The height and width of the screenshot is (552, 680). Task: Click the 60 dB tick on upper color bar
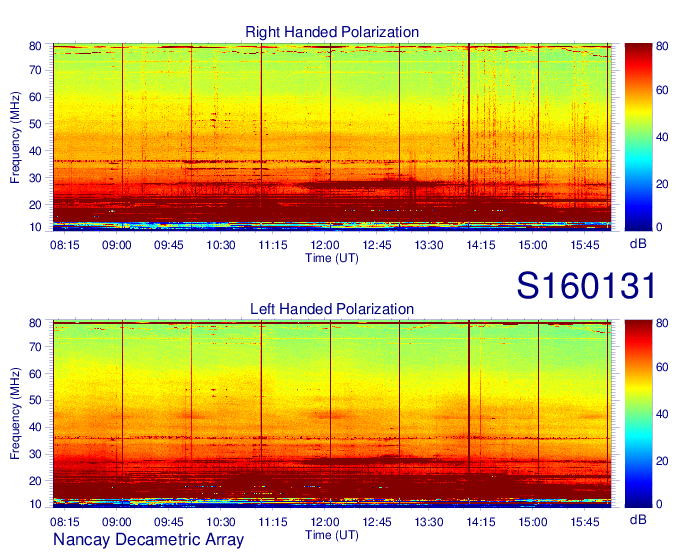pos(662,90)
